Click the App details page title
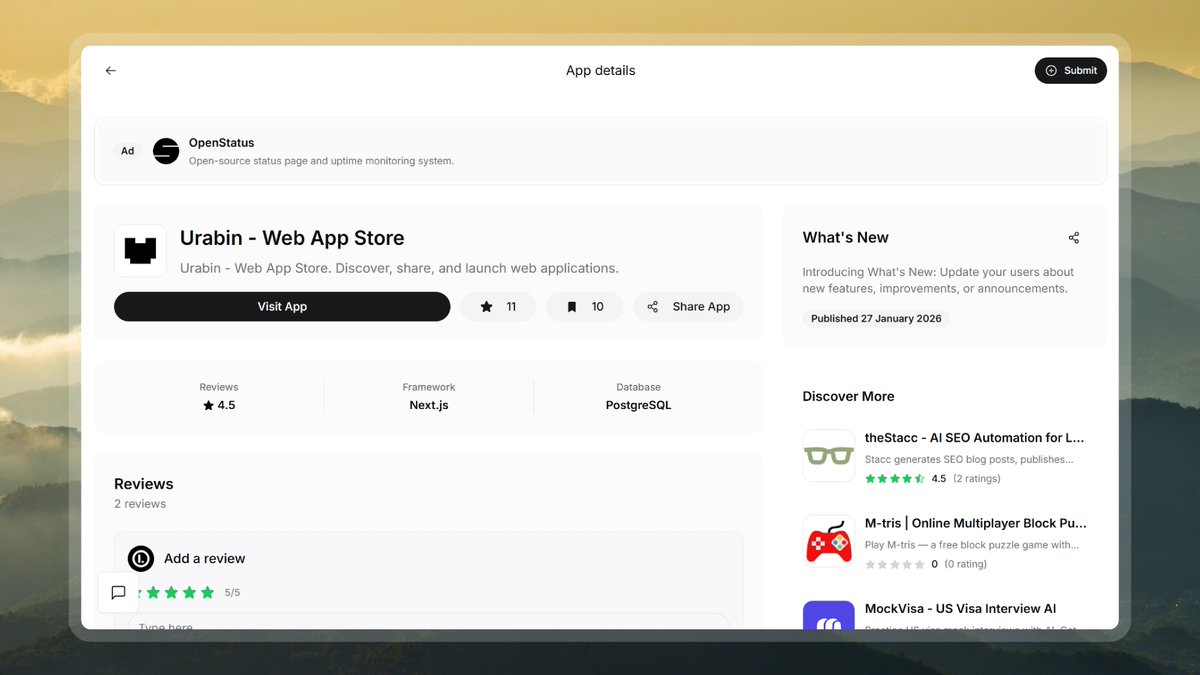 [x=601, y=71]
